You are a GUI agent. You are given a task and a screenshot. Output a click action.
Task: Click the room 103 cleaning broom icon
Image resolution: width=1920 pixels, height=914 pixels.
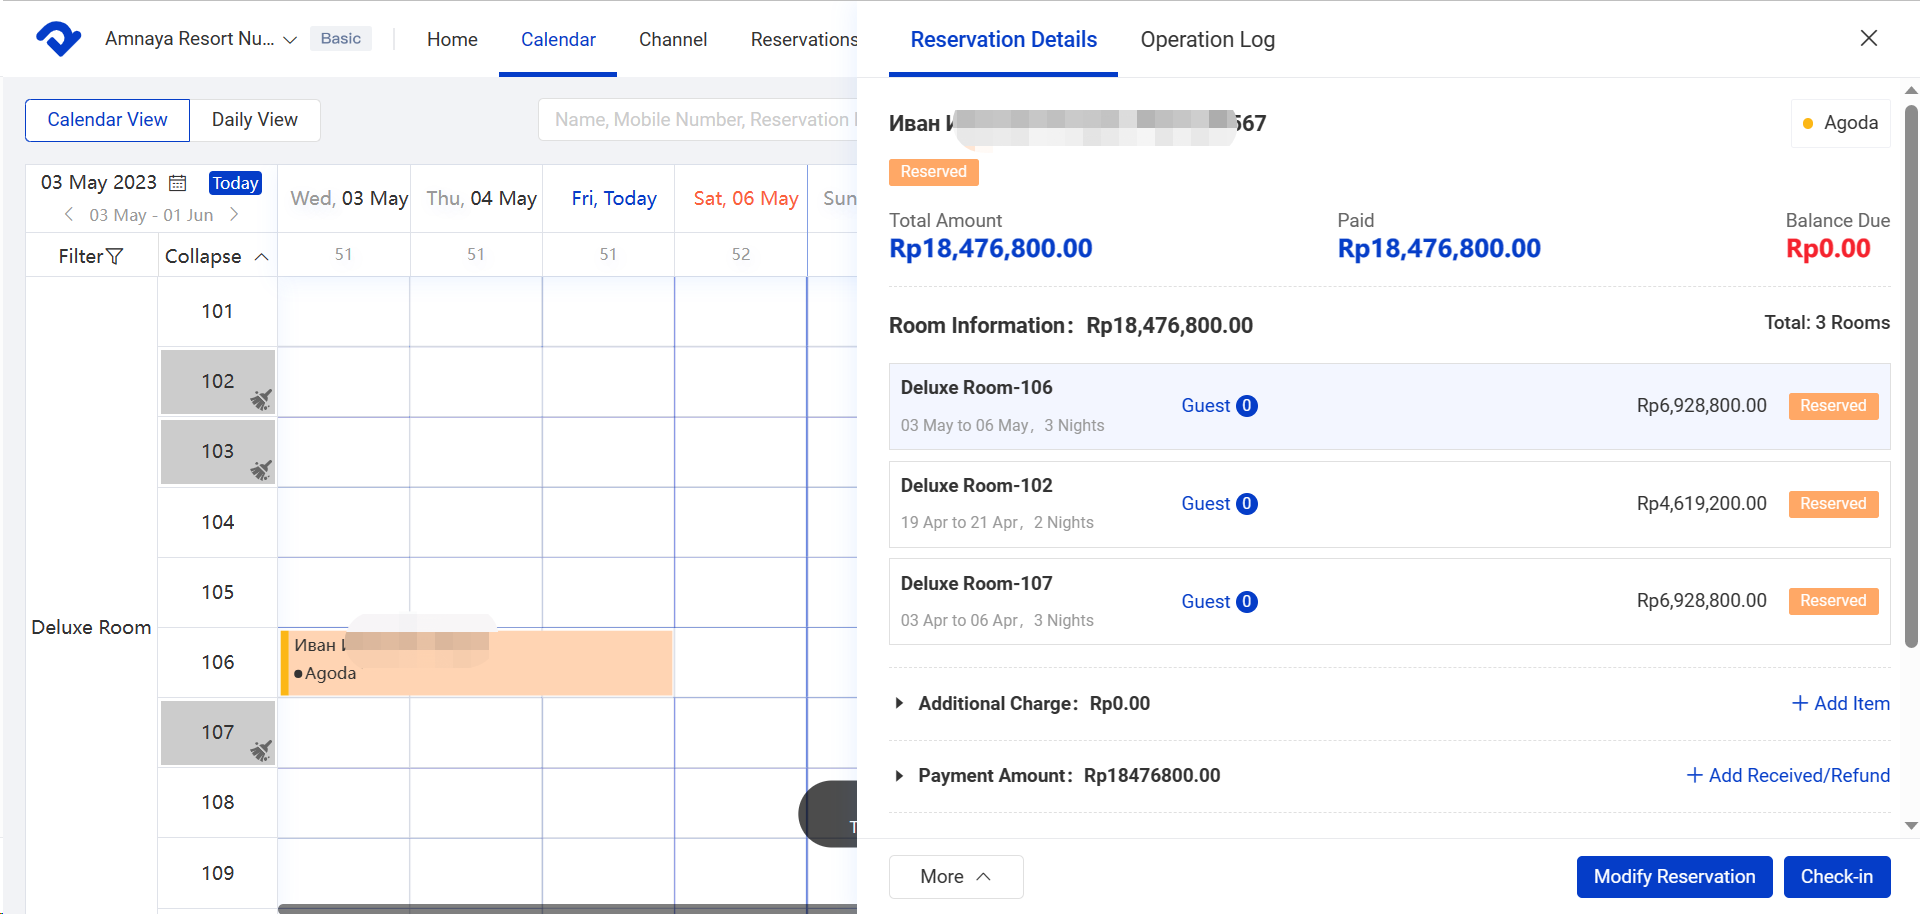coord(261,470)
